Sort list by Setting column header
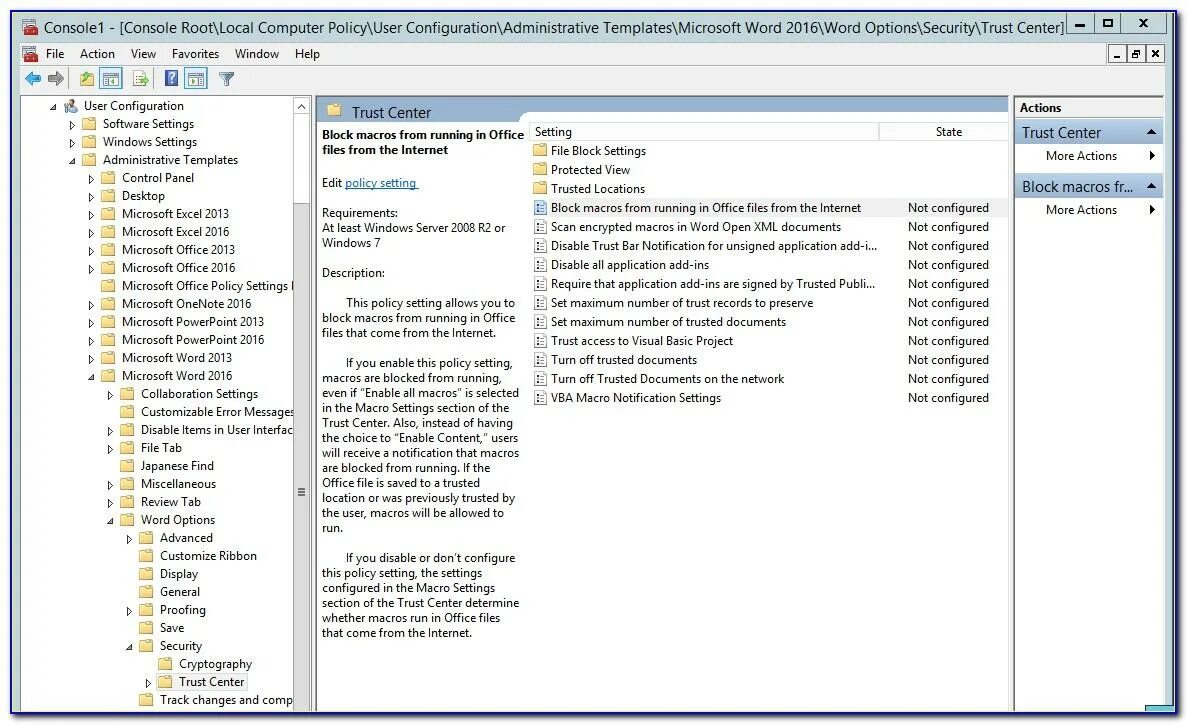Image resolution: width=1188 pixels, height=725 pixels. tap(704, 132)
